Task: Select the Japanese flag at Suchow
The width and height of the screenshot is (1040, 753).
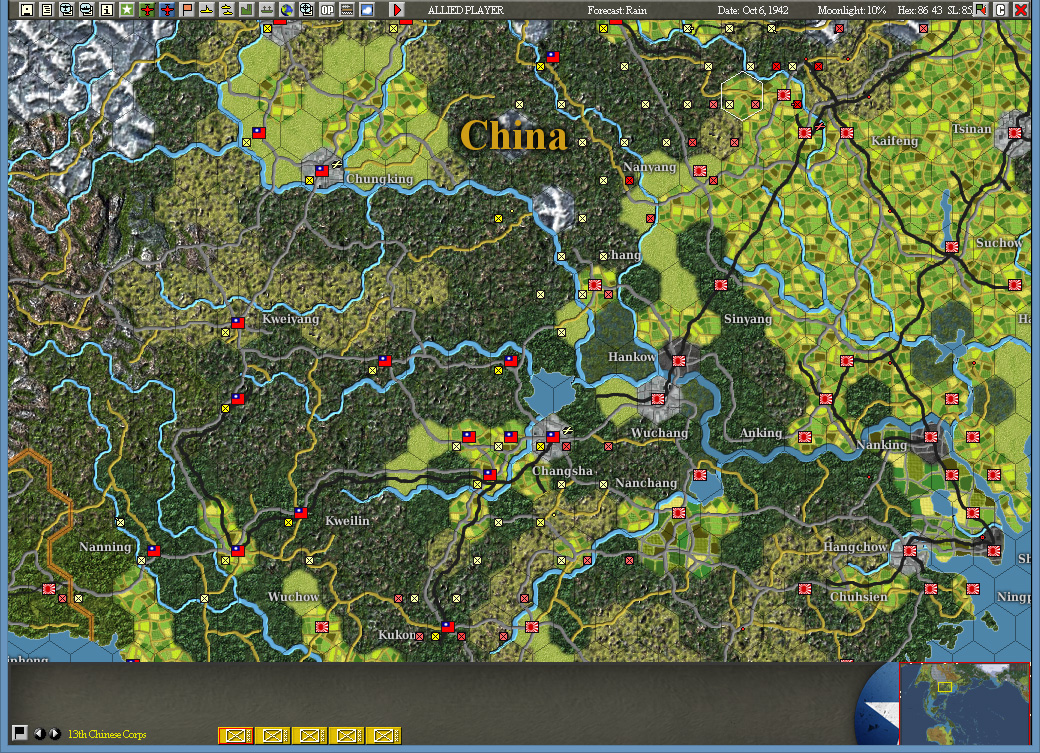Action: click(x=952, y=247)
